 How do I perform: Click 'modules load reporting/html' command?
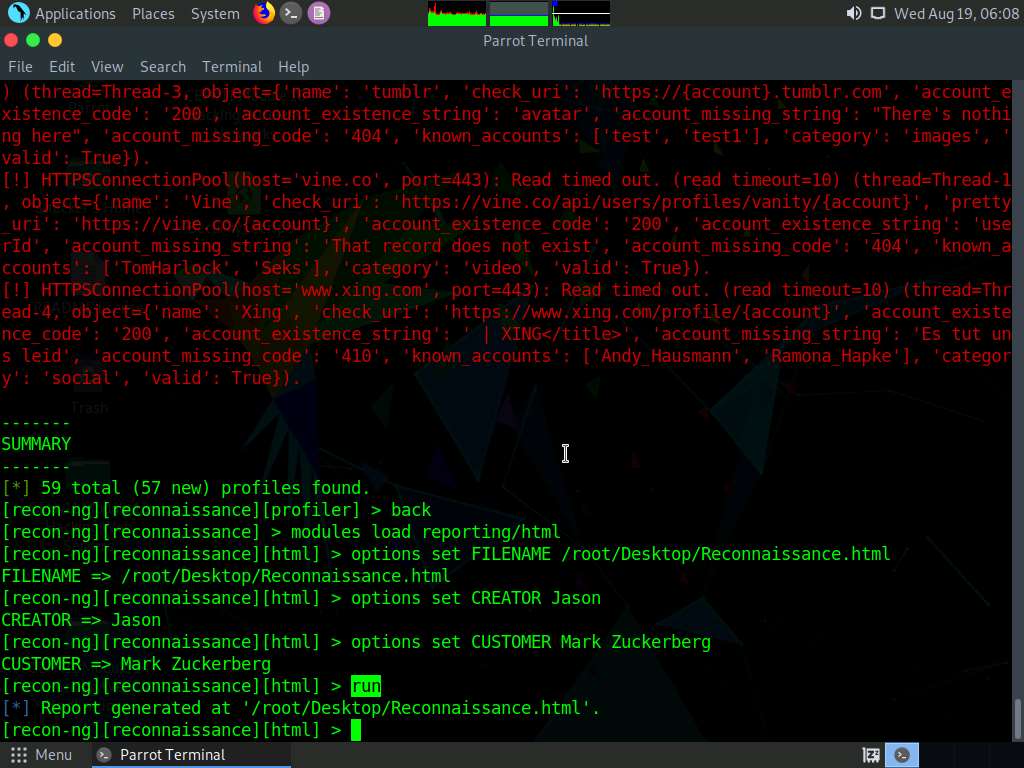coord(425,532)
